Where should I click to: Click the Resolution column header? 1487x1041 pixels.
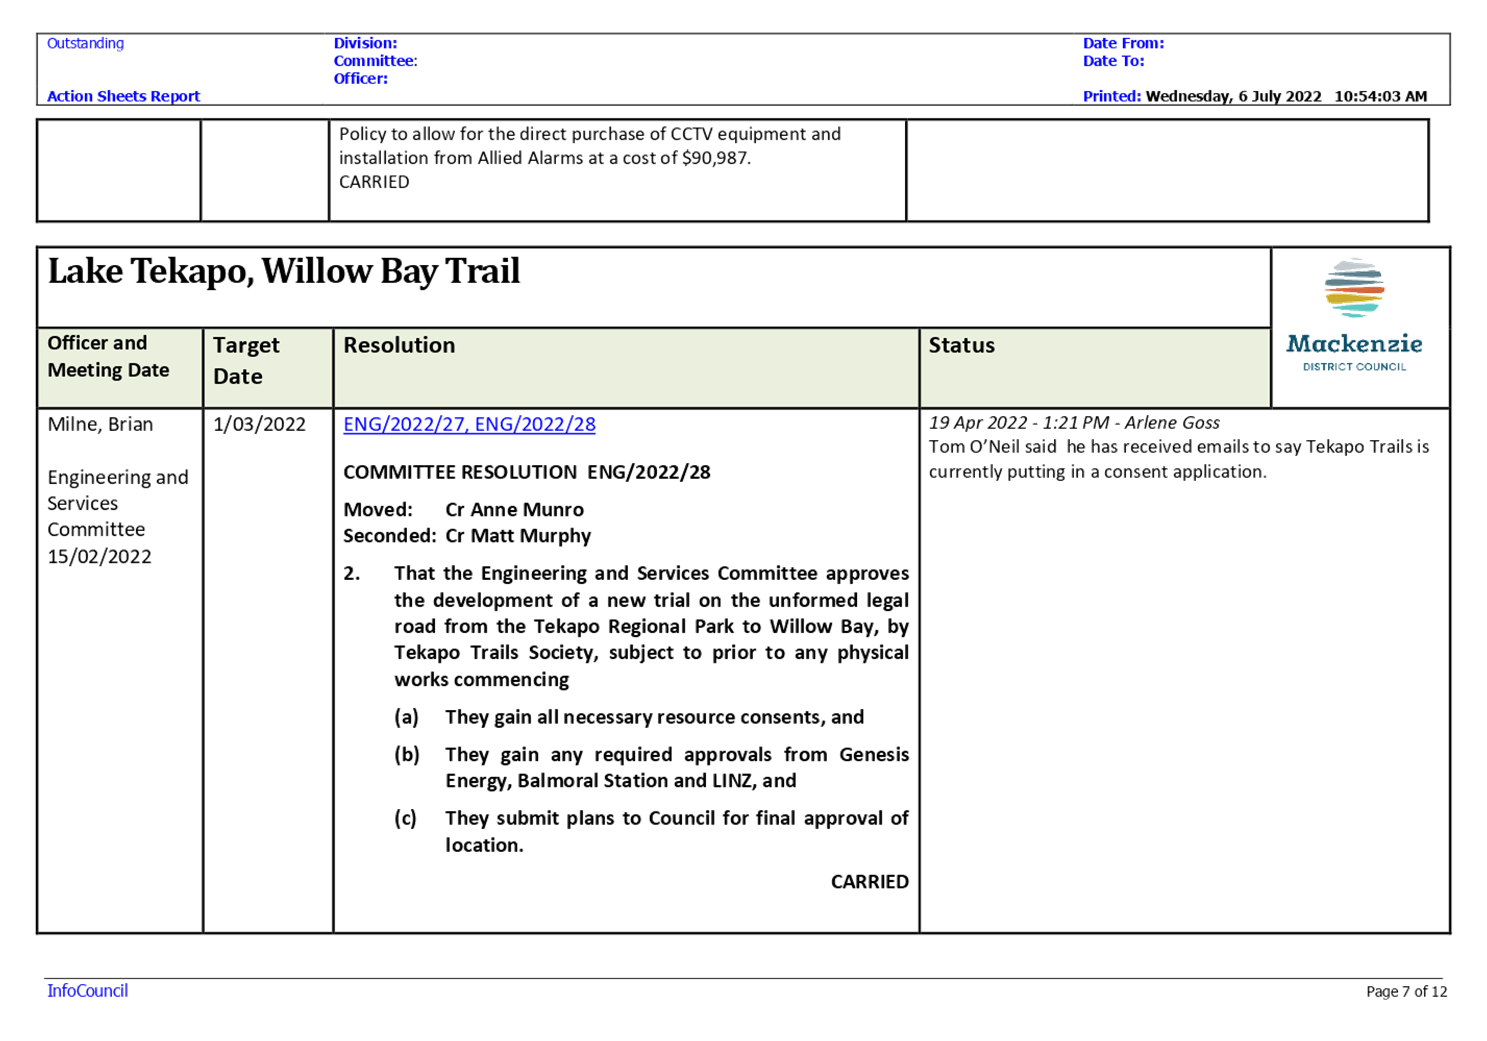pos(398,345)
